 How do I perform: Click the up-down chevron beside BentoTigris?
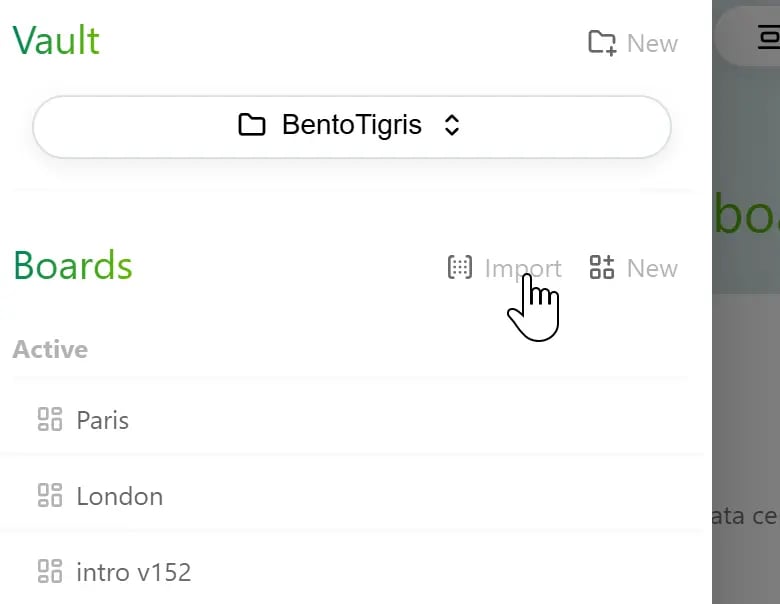[452, 125]
